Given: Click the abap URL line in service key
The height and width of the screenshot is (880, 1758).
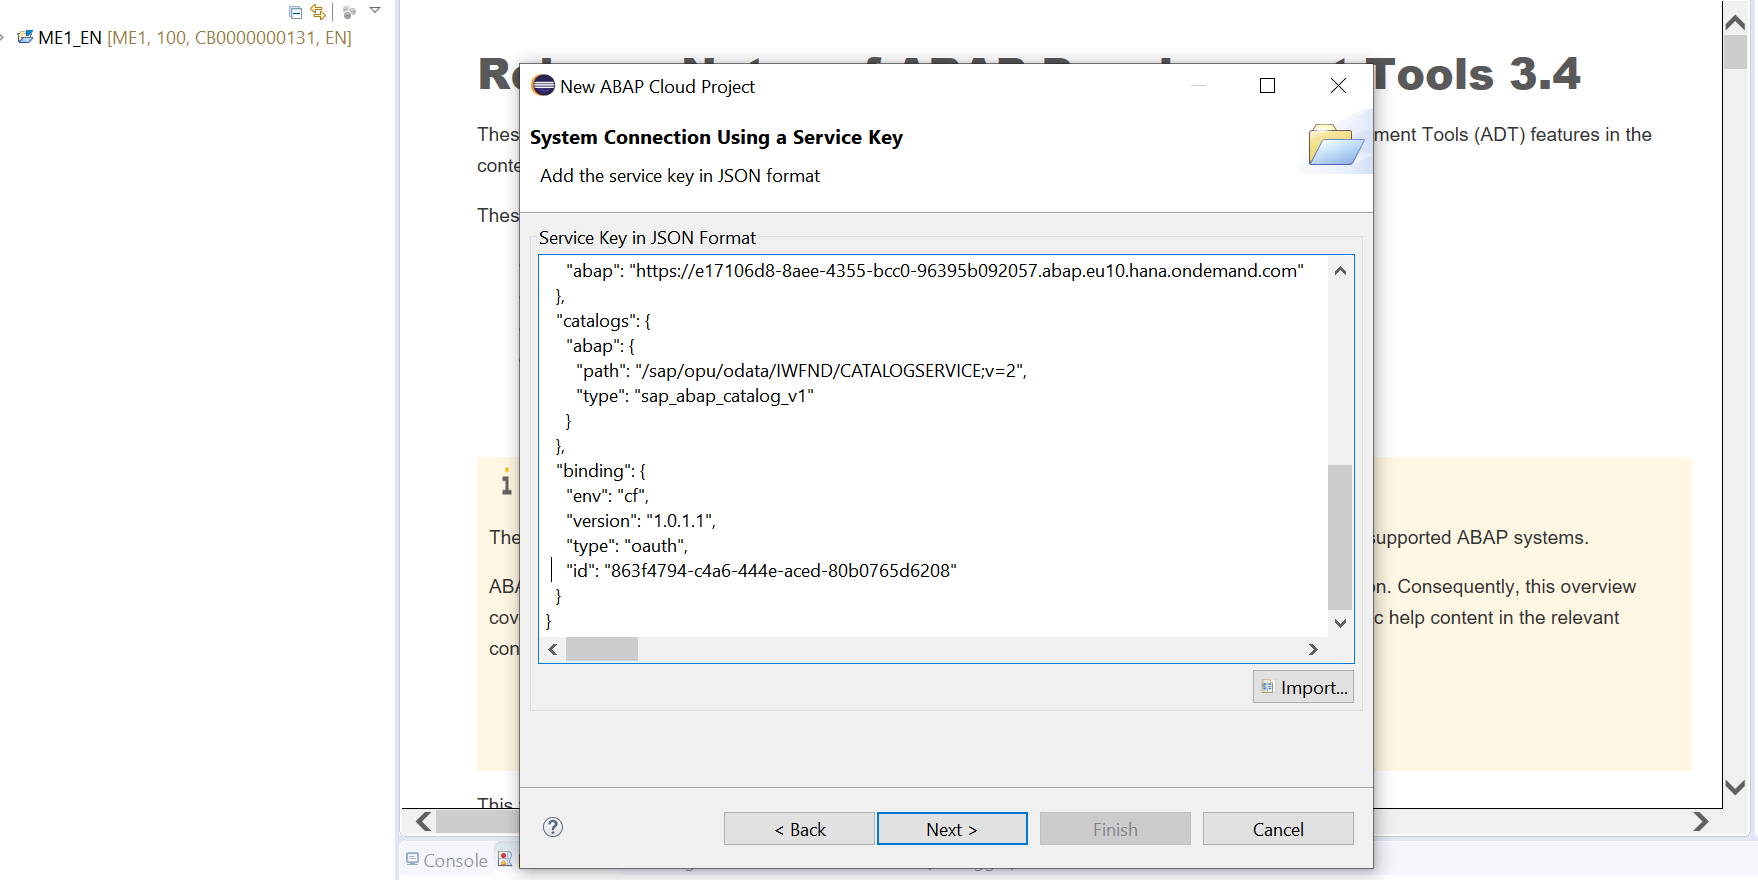Looking at the screenshot, I should [935, 271].
